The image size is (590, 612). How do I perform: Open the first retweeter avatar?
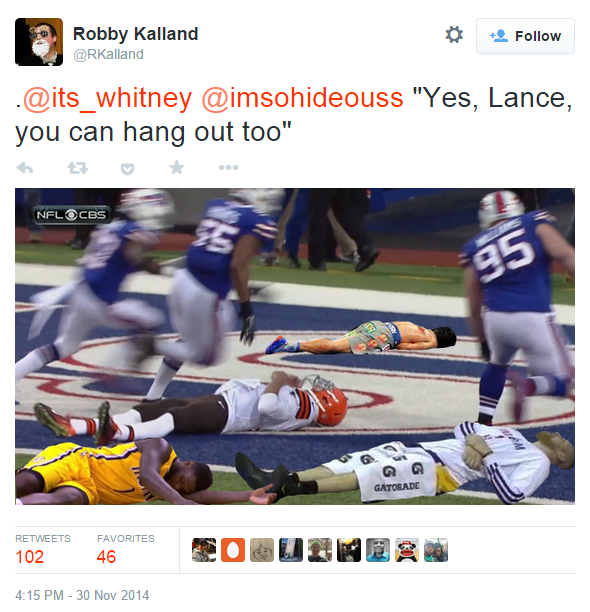204,550
